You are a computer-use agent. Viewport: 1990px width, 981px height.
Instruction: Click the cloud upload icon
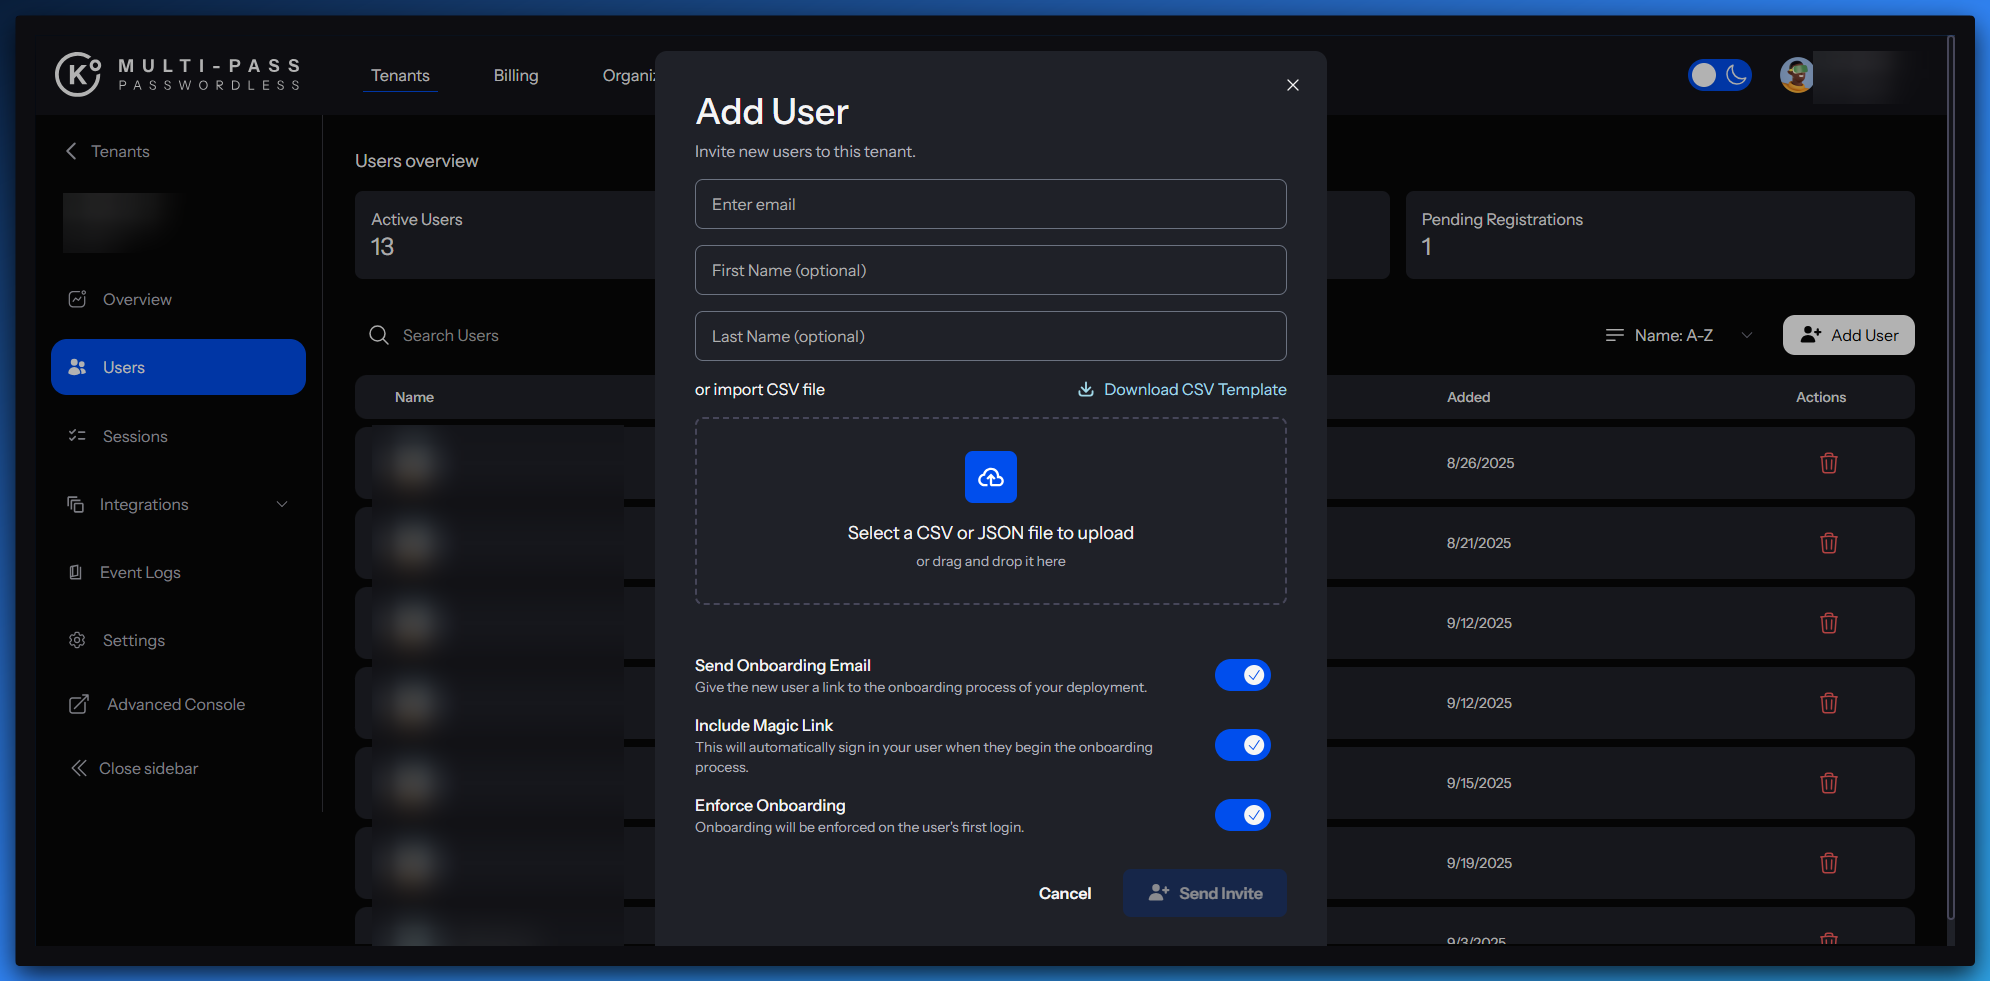(990, 477)
